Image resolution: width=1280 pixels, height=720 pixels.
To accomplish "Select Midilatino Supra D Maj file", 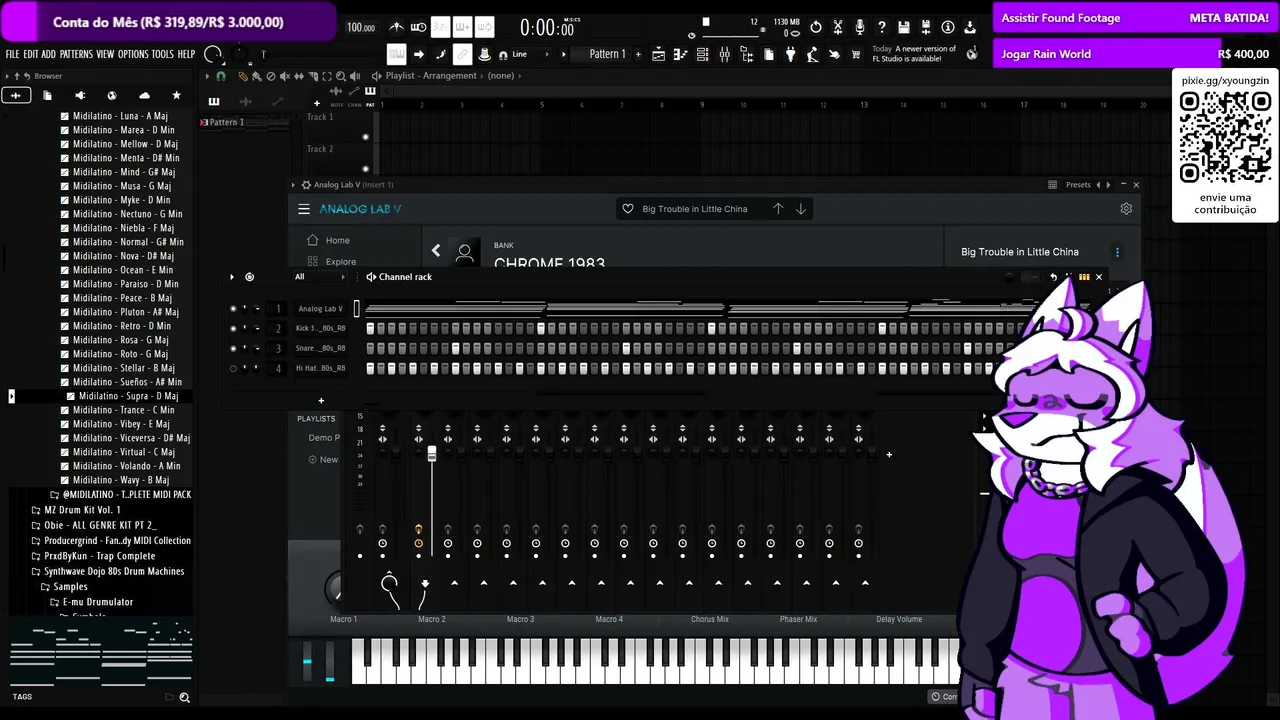I will pyautogui.click(x=128, y=396).
